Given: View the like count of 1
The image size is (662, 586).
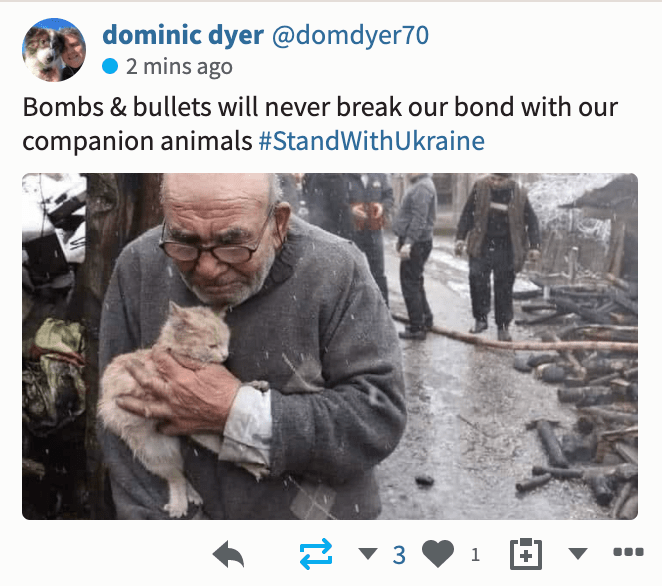Looking at the screenshot, I should [475, 555].
